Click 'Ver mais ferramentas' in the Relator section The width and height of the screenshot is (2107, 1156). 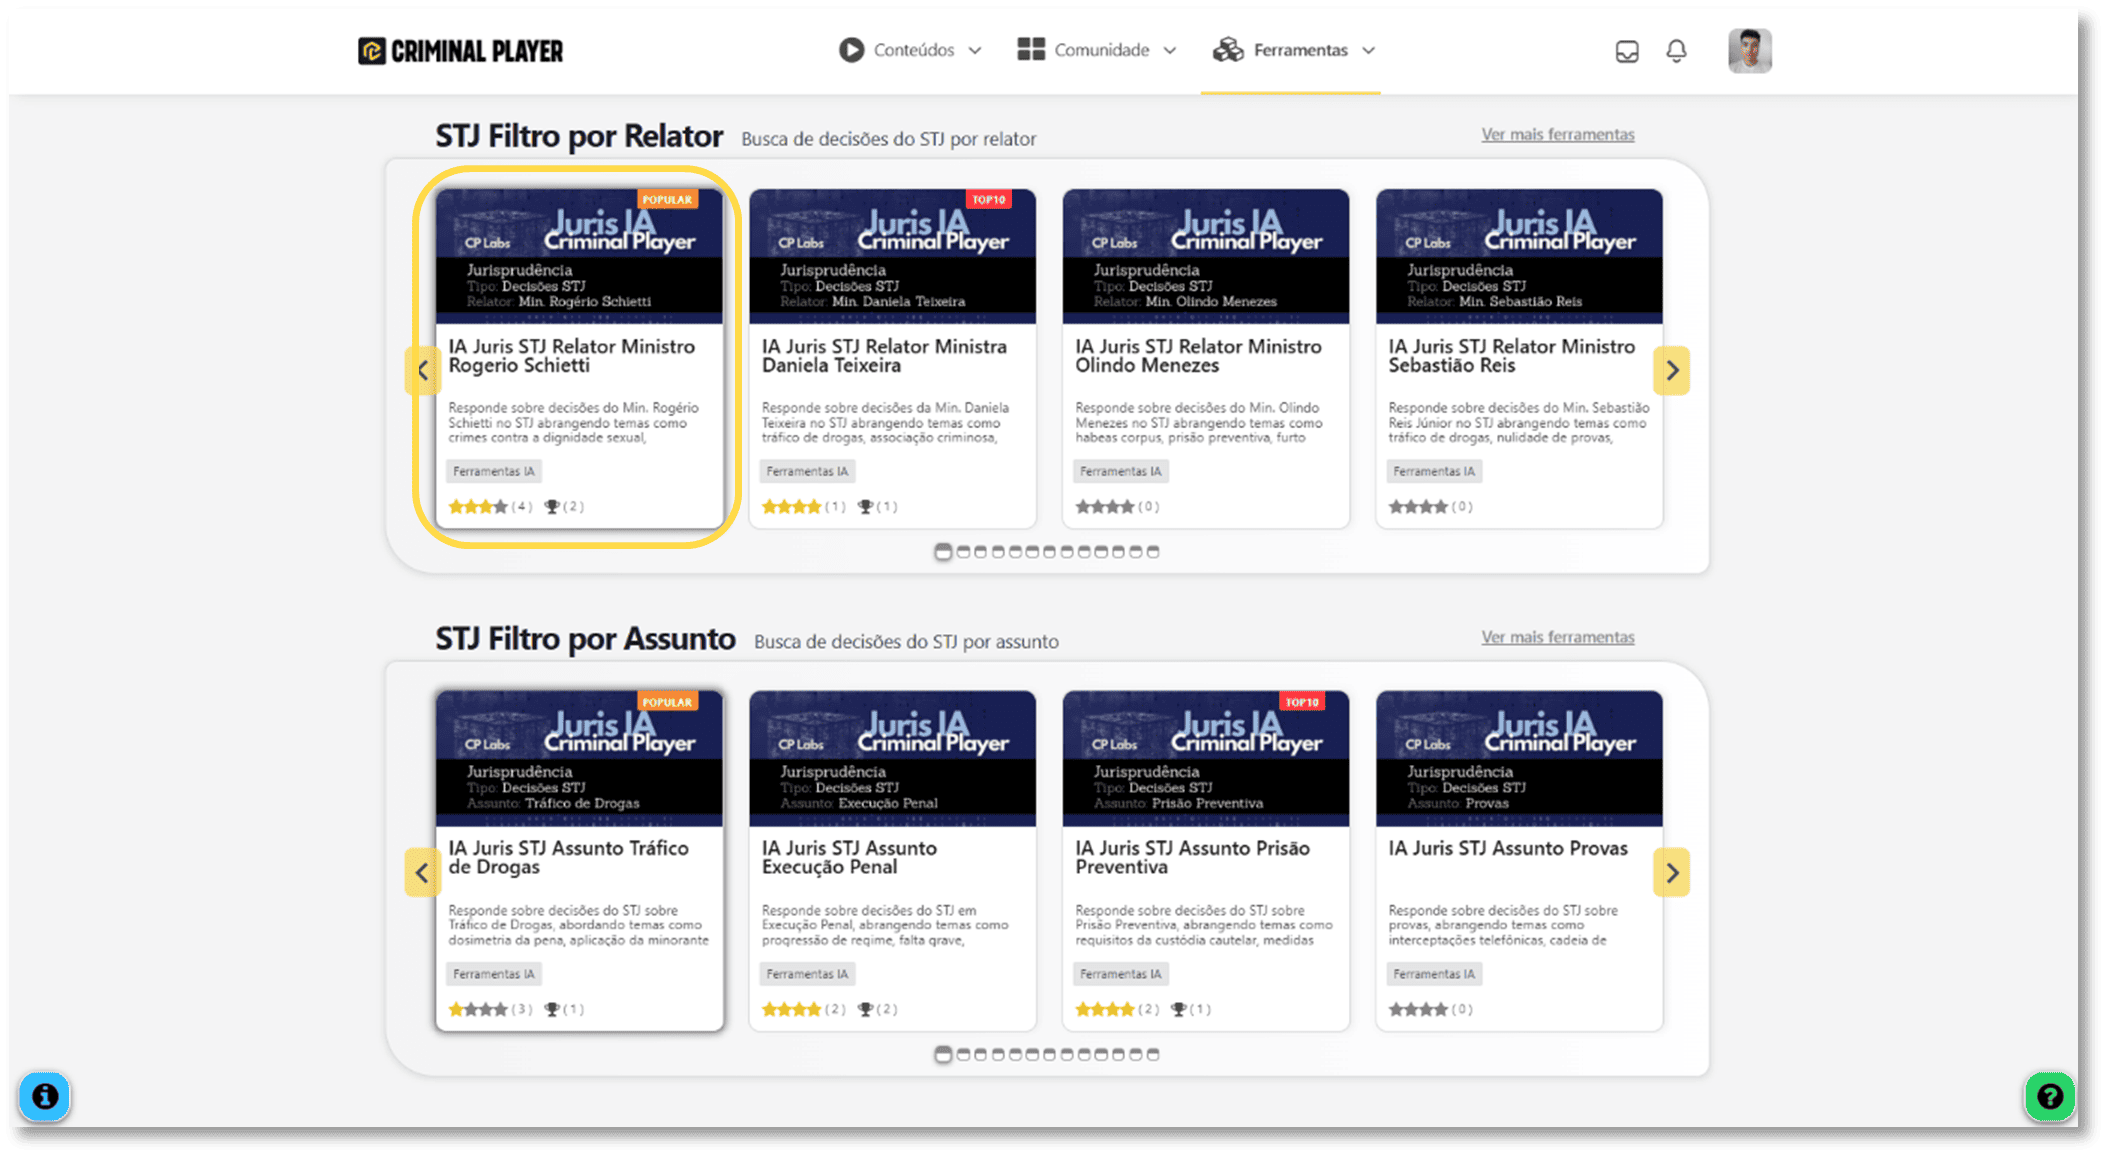[1557, 134]
